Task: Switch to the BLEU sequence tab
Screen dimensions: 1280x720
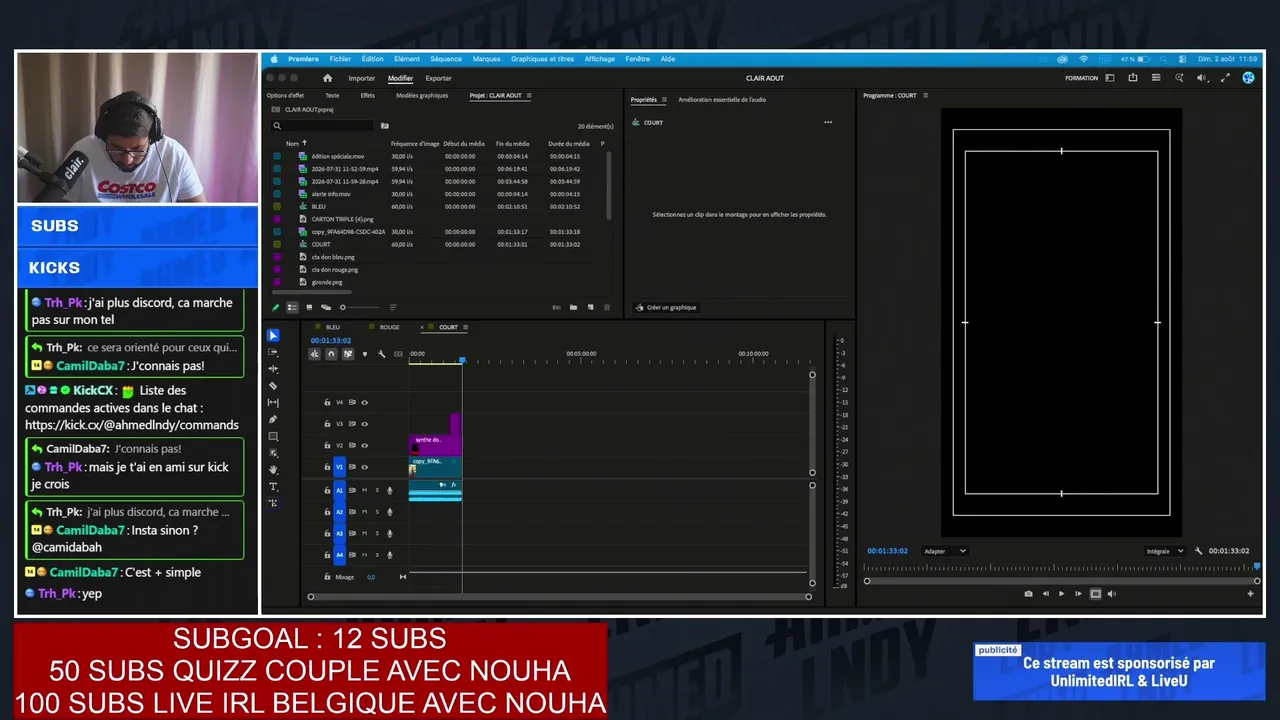Action: pyautogui.click(x=333, y=327)
